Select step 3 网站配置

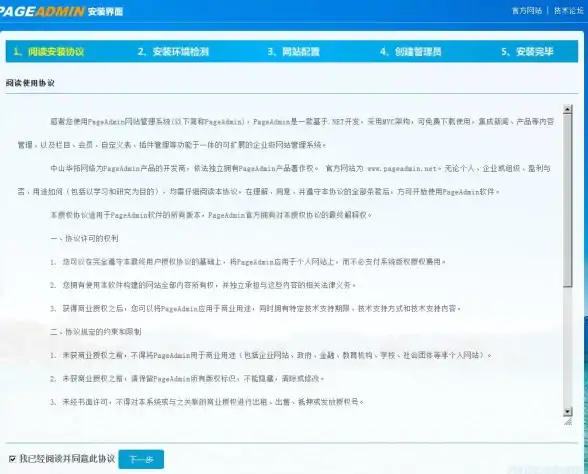(293, 52)
